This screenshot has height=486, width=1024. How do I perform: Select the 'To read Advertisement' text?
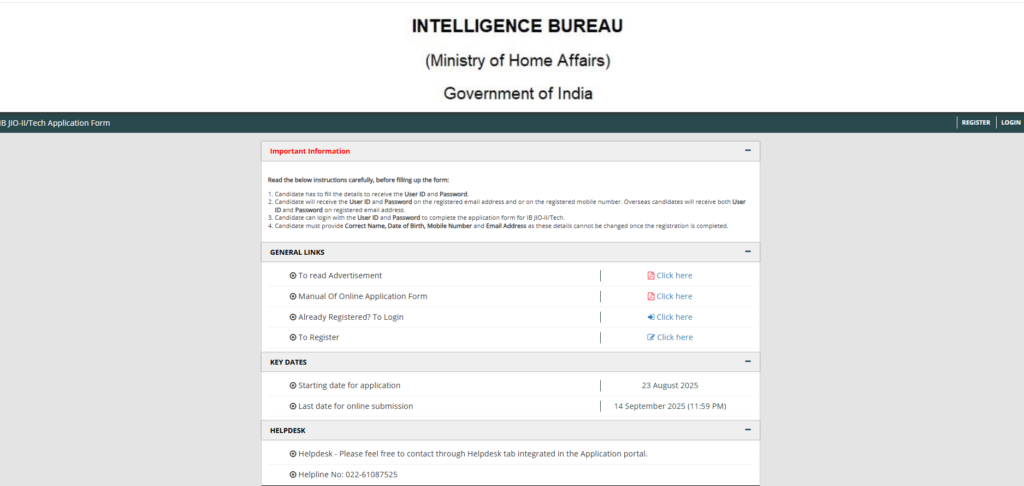coord(340,276)
